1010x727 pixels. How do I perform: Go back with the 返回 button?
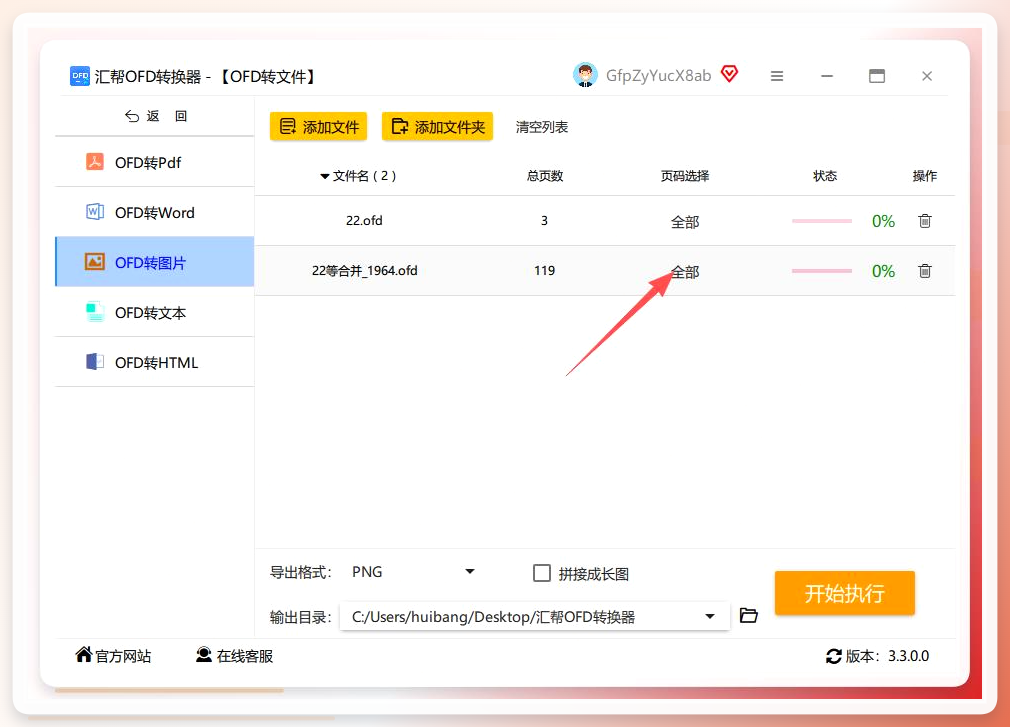click(x=155, y=116)
